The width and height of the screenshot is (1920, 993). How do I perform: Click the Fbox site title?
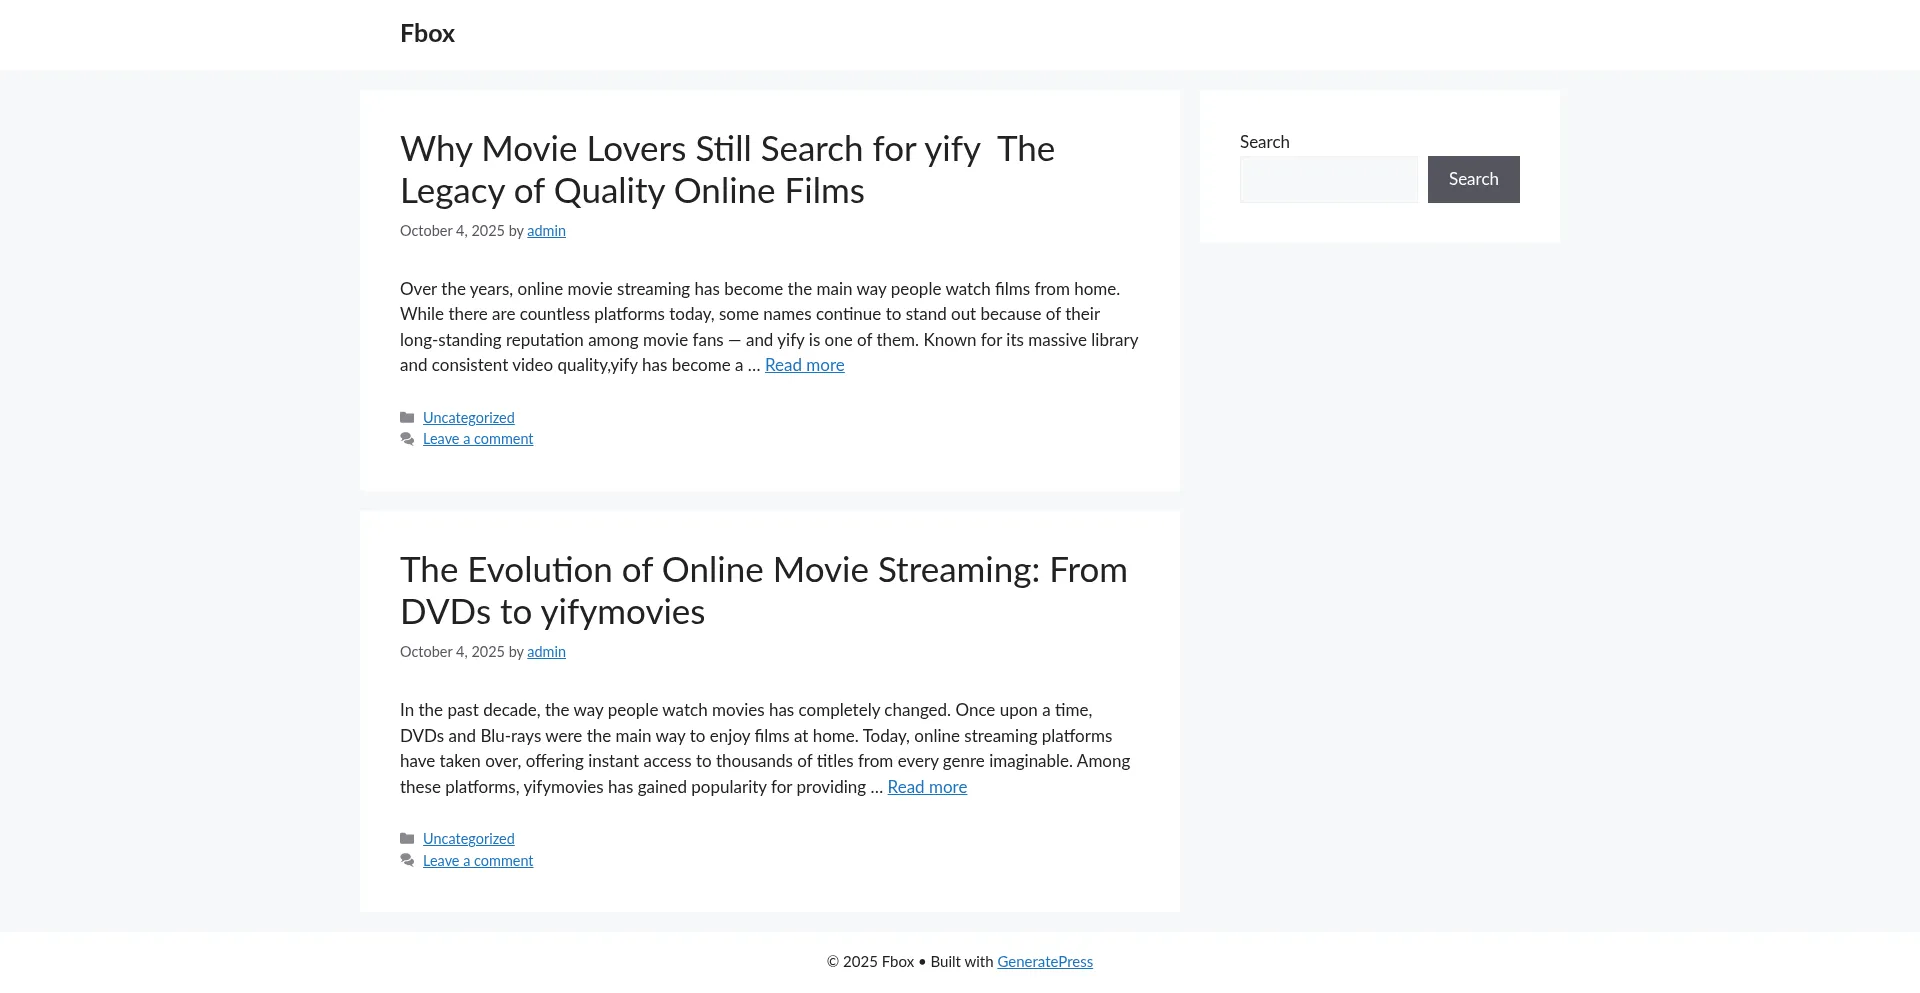pyautogui.click(x=427, y=34)
